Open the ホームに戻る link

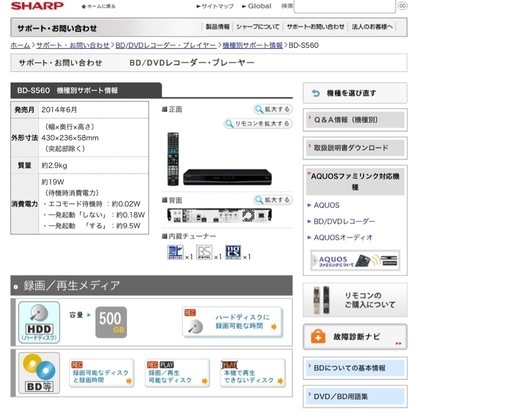tap(99, 6)
